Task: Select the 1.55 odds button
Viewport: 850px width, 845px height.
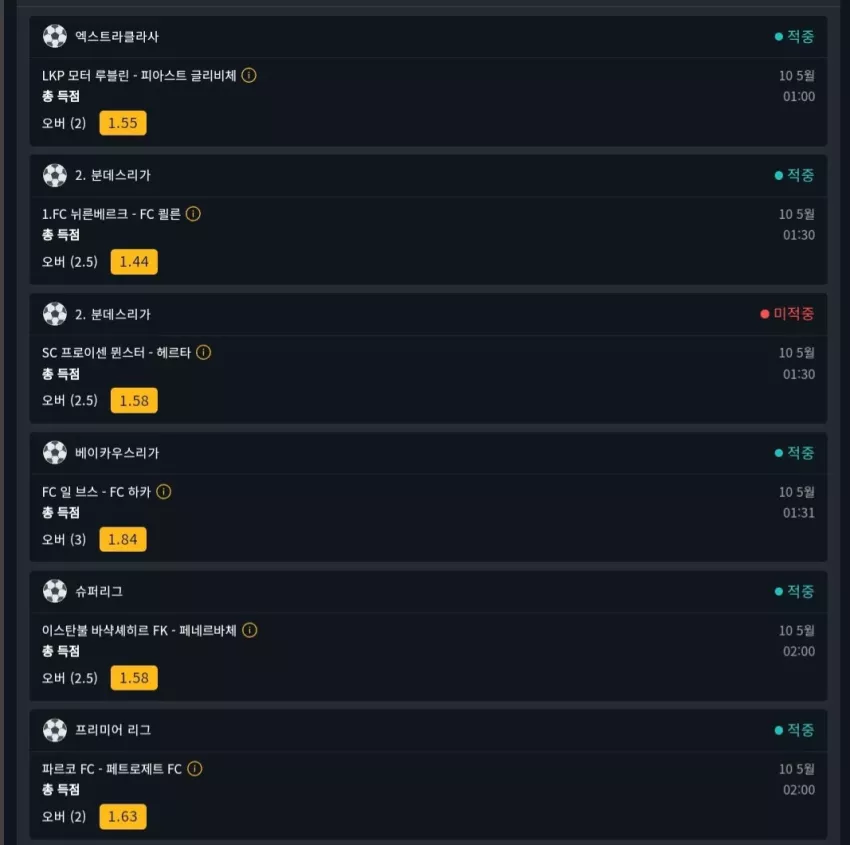Action: [x=123, y=123]
